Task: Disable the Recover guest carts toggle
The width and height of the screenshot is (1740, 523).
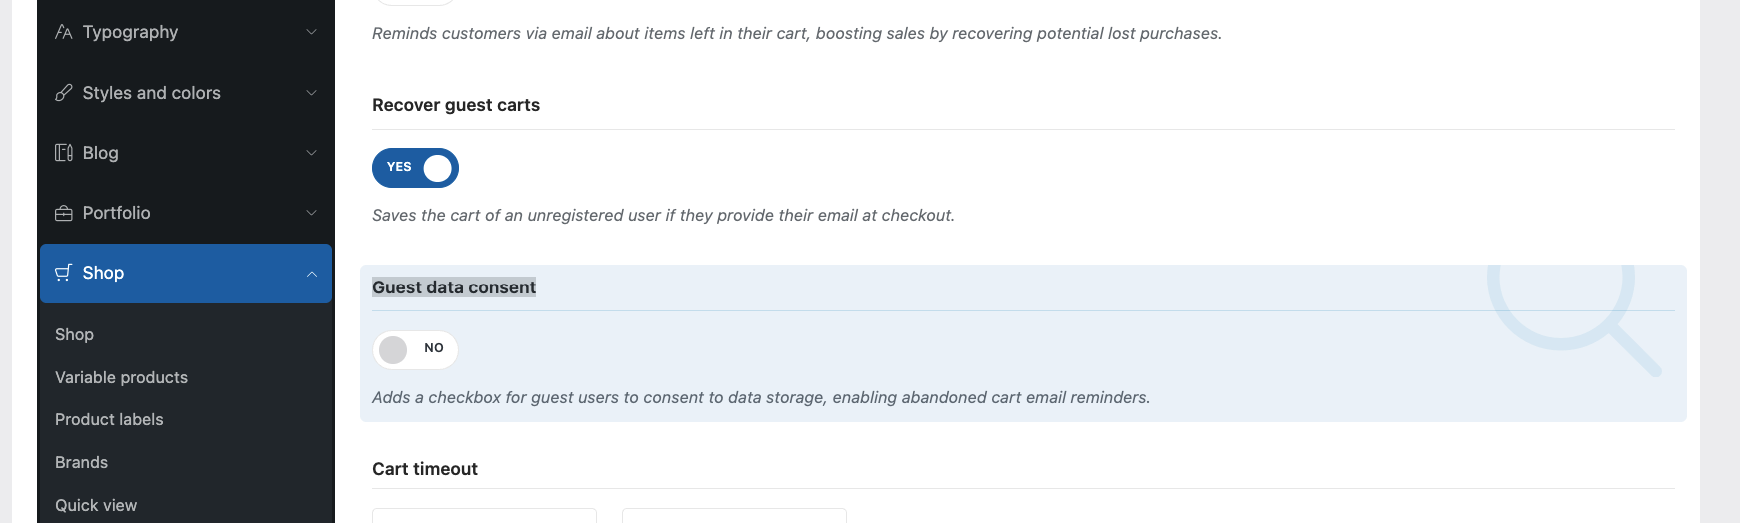Action: [x=415, y=168]
